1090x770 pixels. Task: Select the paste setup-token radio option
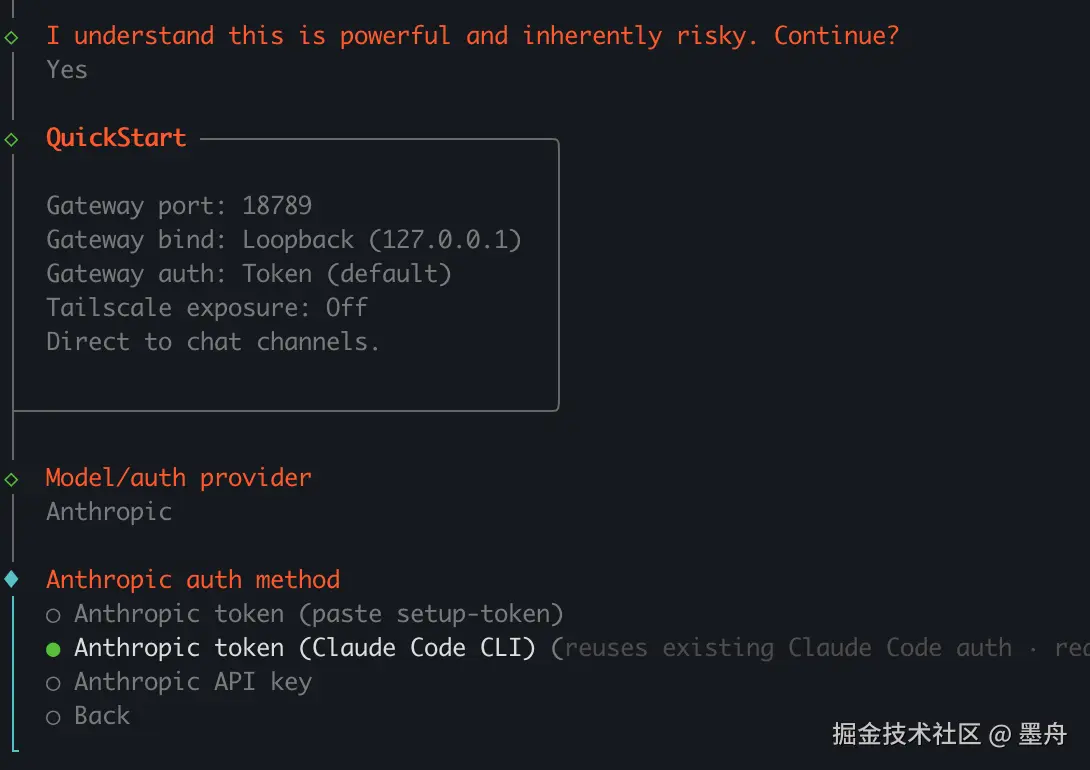(x=53, y=615)
